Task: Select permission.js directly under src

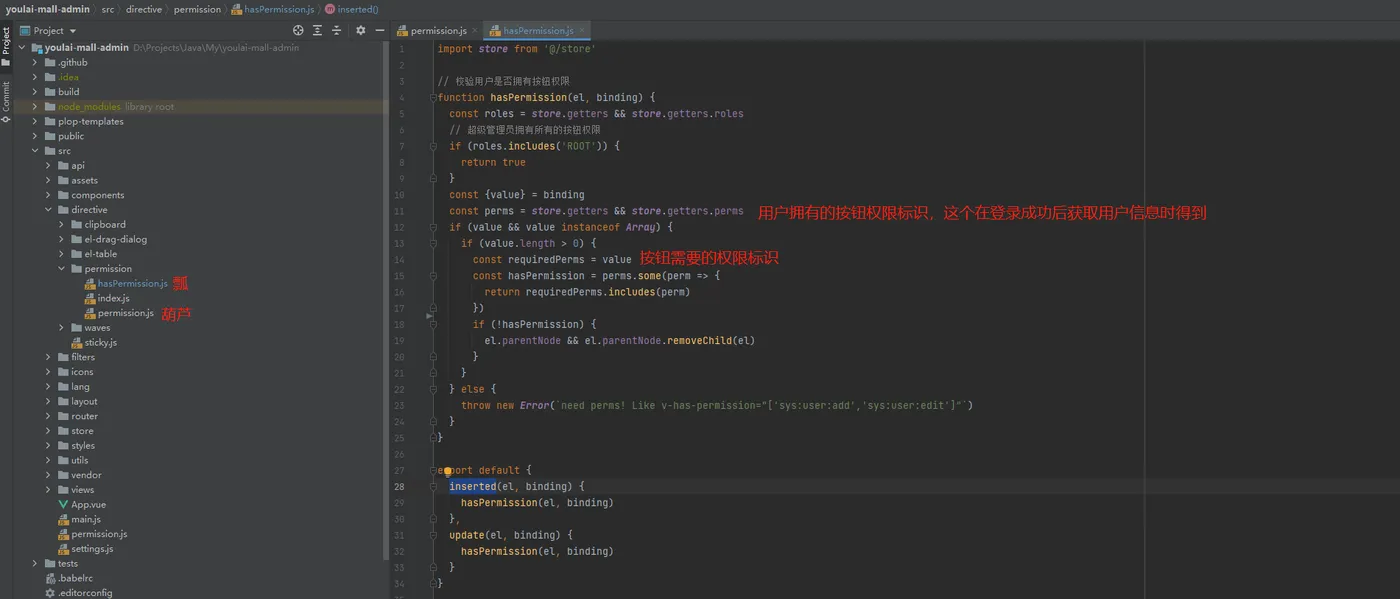Action: pos(99,534)
